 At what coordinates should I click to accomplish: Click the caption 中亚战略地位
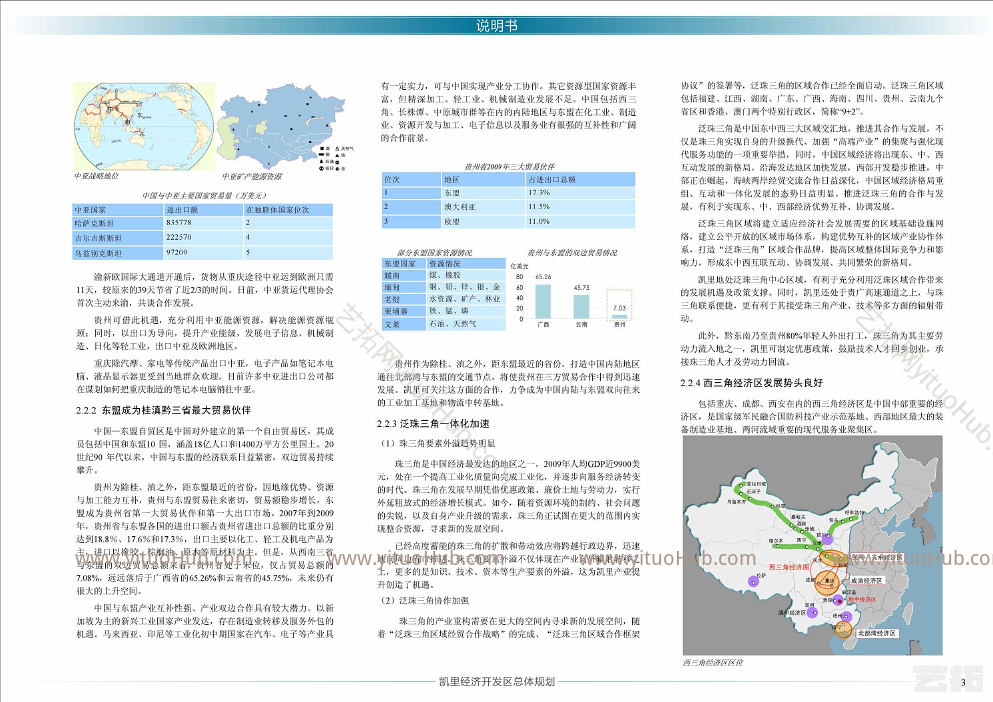click(96, 176)
